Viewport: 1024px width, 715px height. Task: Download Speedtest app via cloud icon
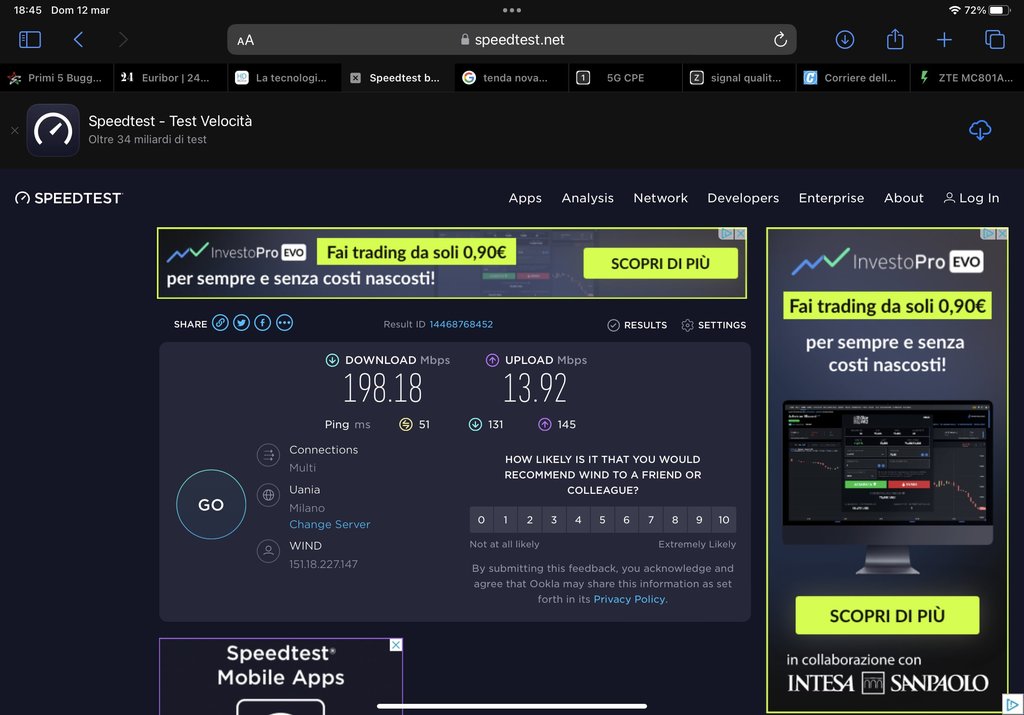click(x=980, y=130)
